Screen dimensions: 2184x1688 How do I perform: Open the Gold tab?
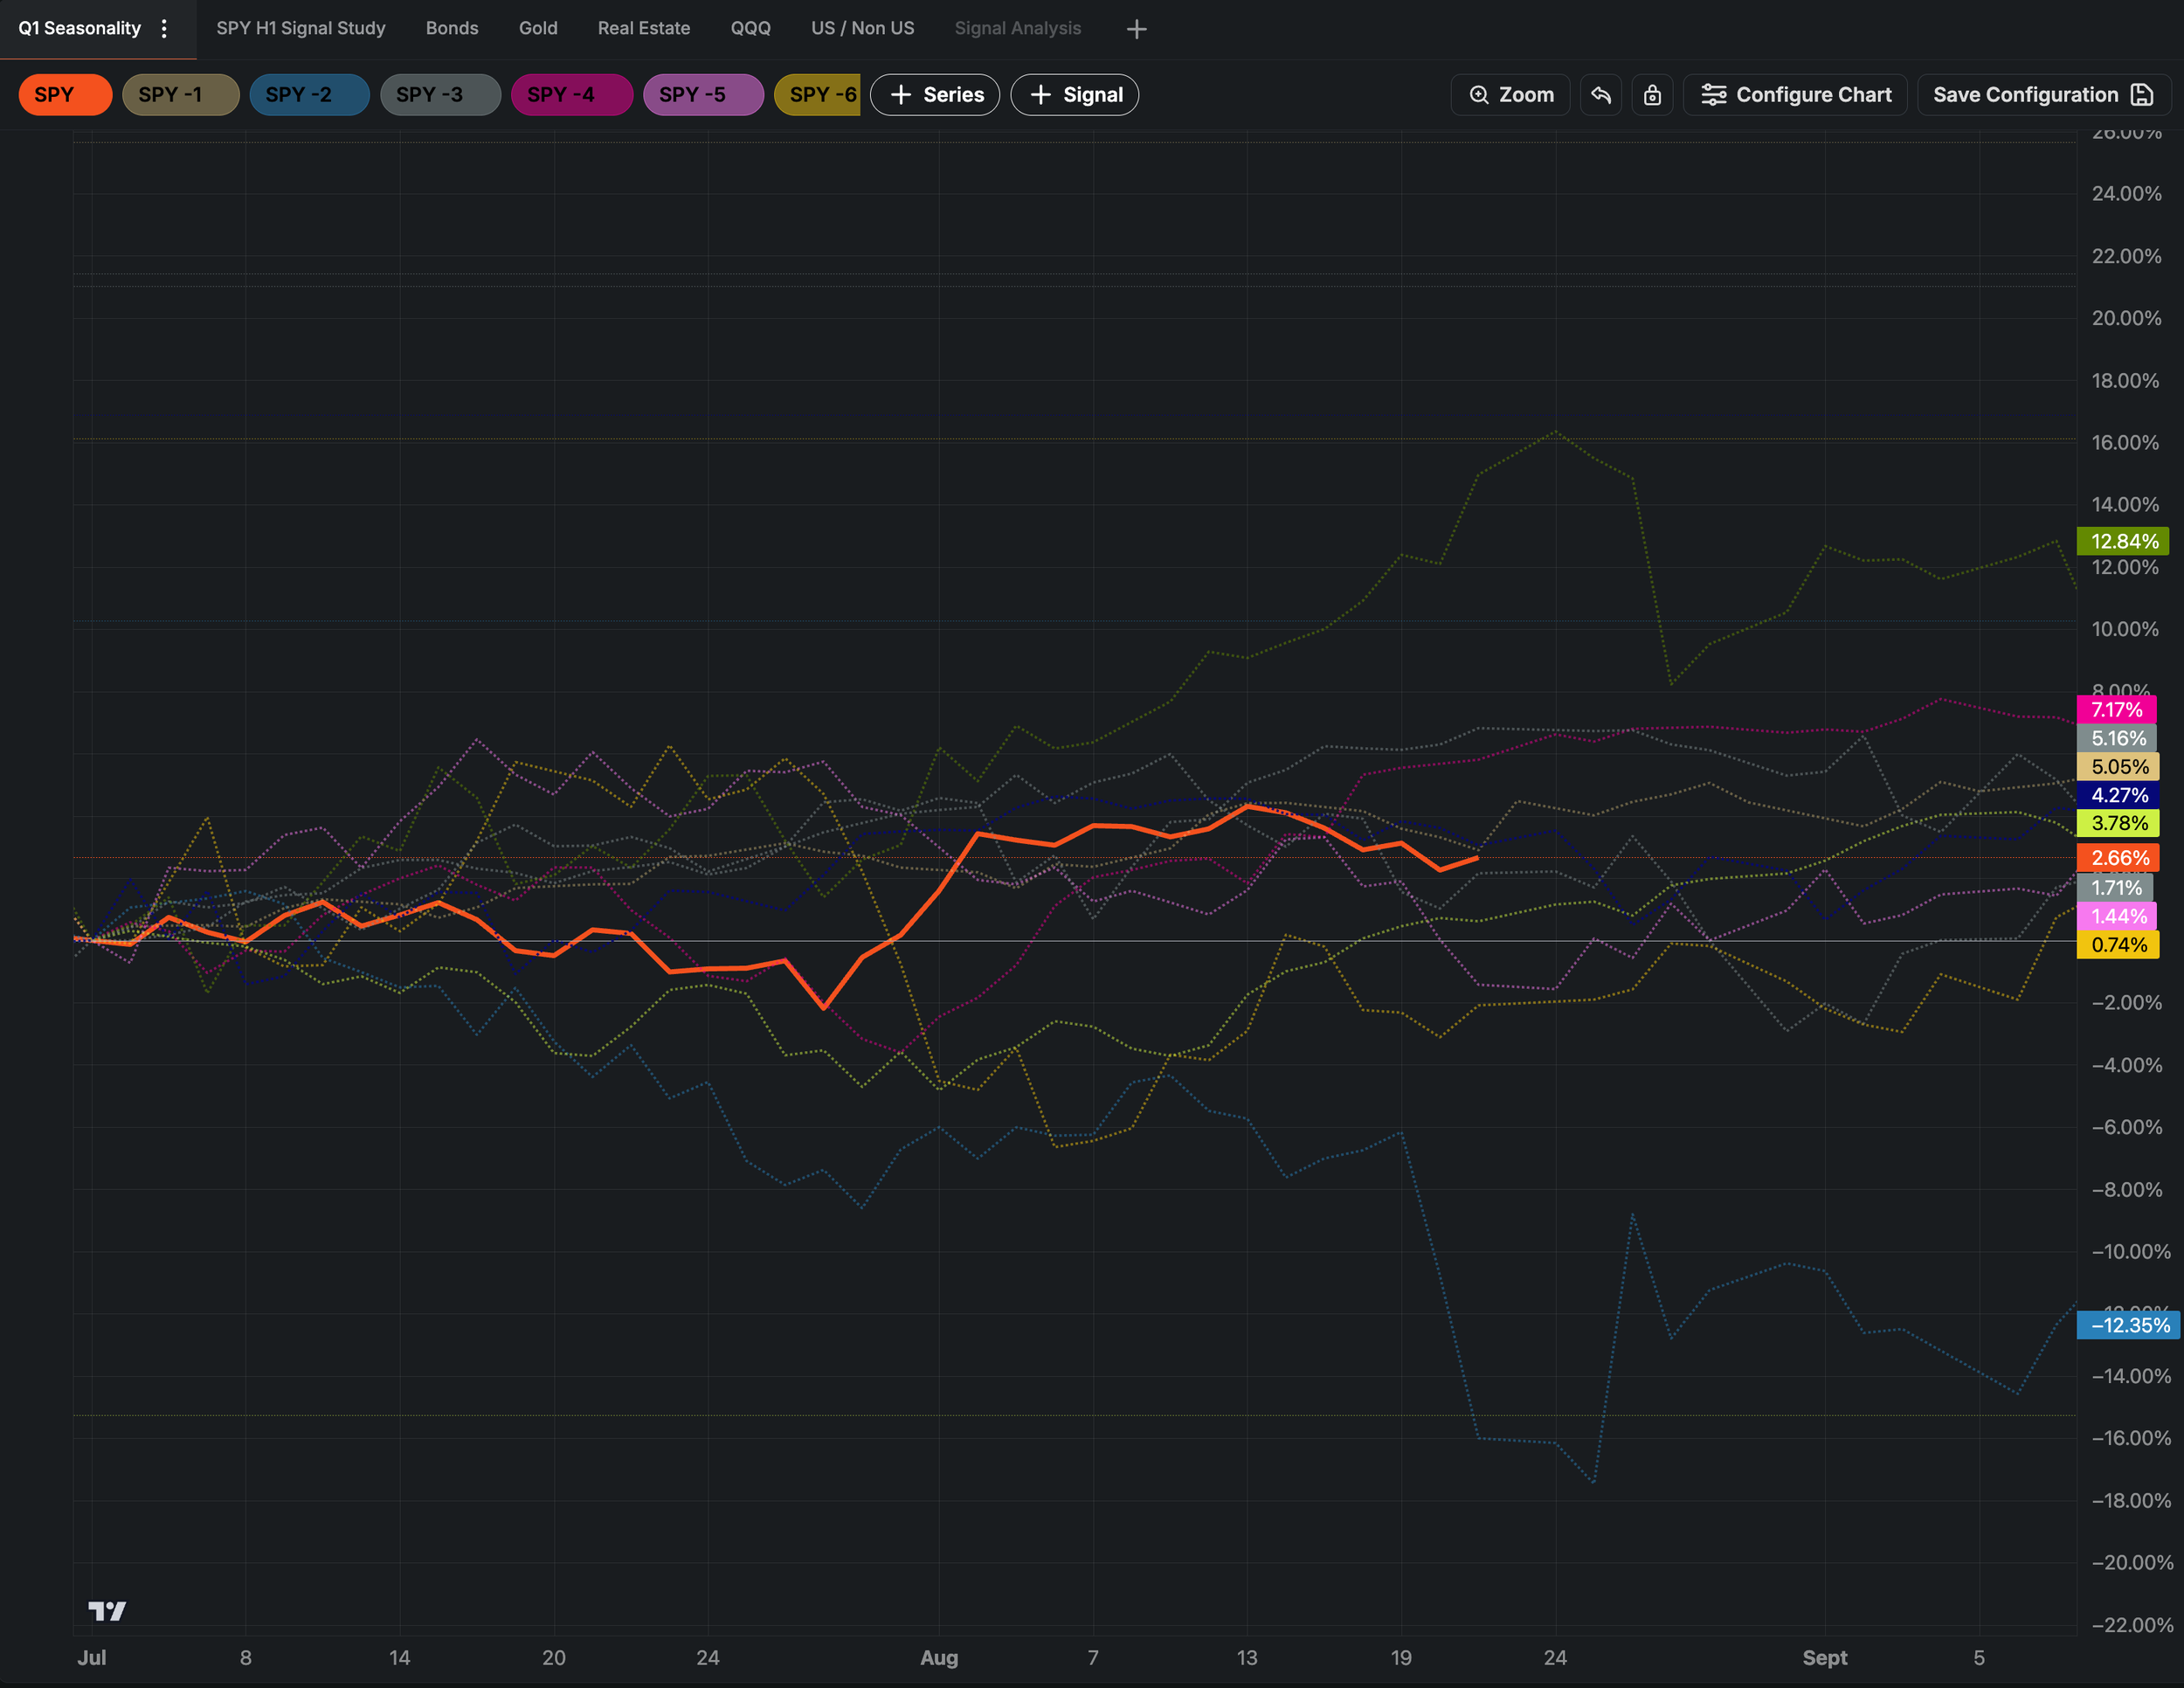[538, 29]
